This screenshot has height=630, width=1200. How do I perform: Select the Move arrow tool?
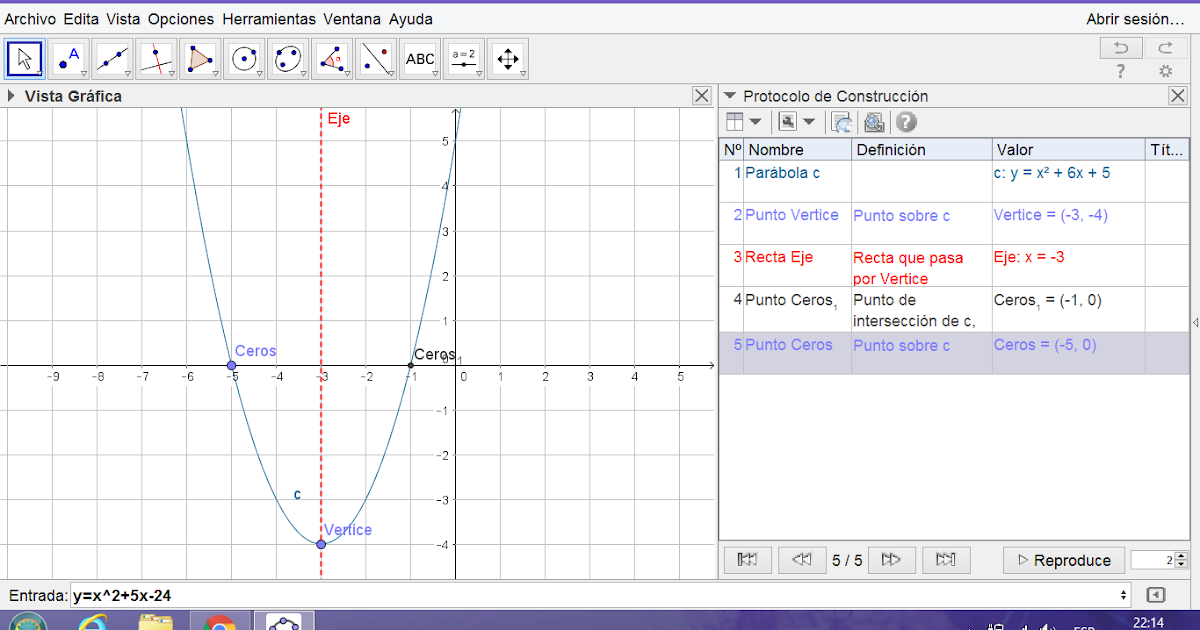click(x=24, y=58)
